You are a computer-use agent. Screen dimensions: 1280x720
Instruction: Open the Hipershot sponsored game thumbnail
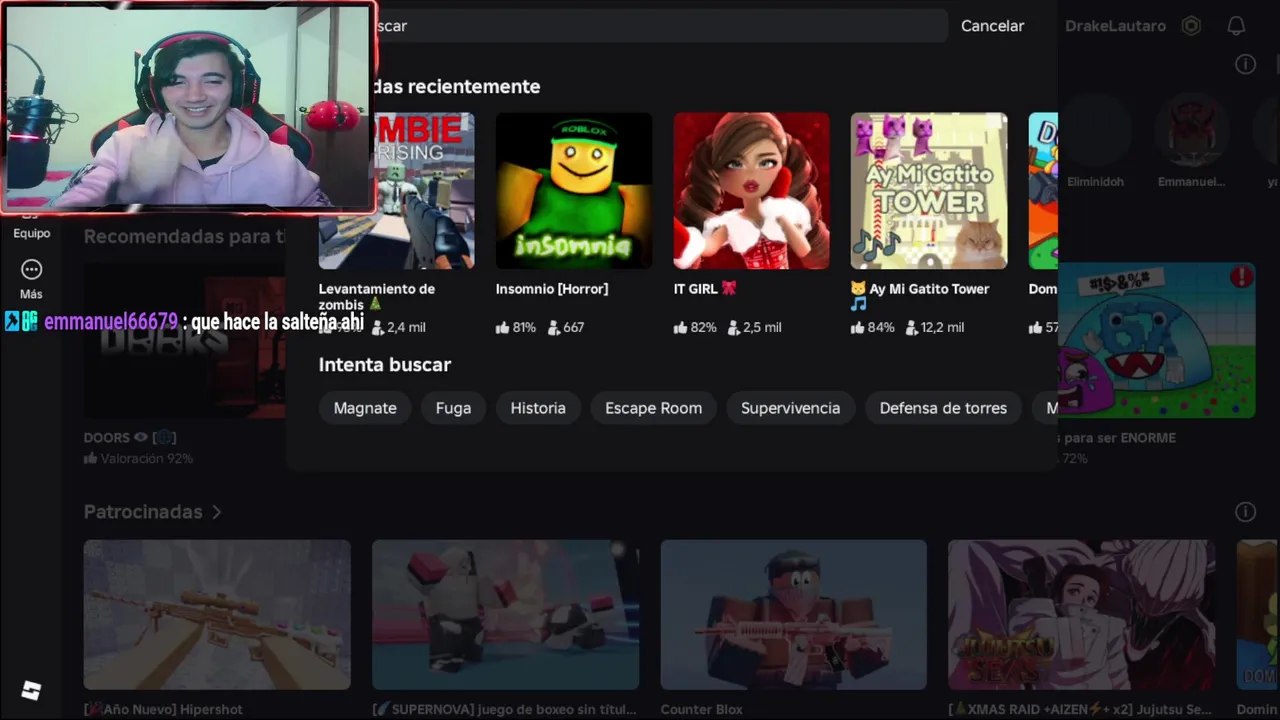pos(217,615)
